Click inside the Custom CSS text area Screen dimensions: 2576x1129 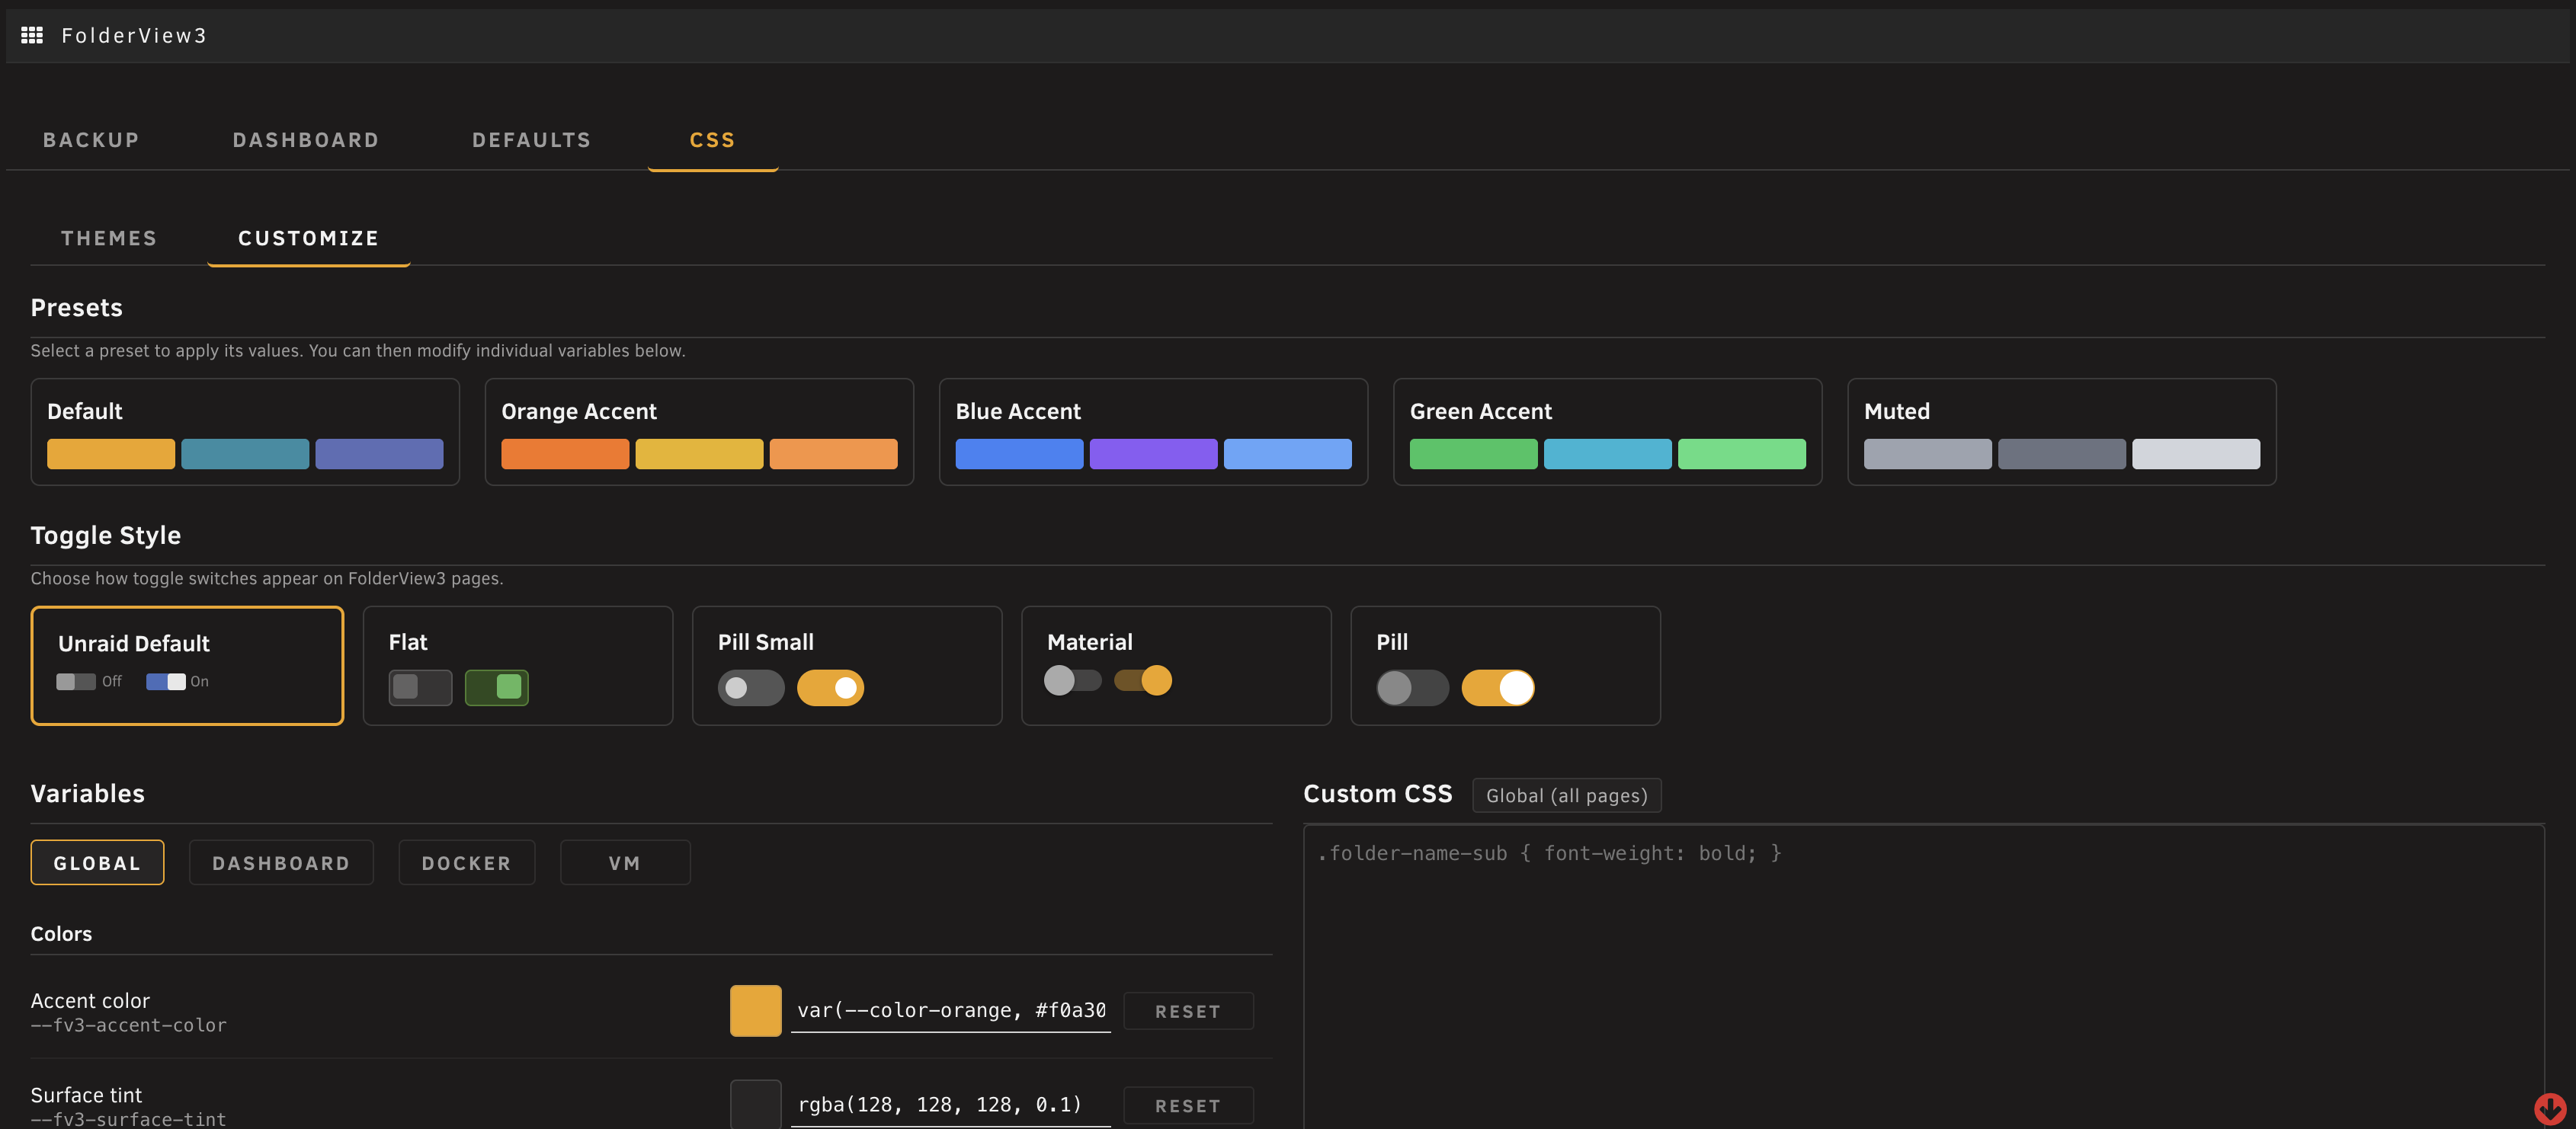(1924, 976)
